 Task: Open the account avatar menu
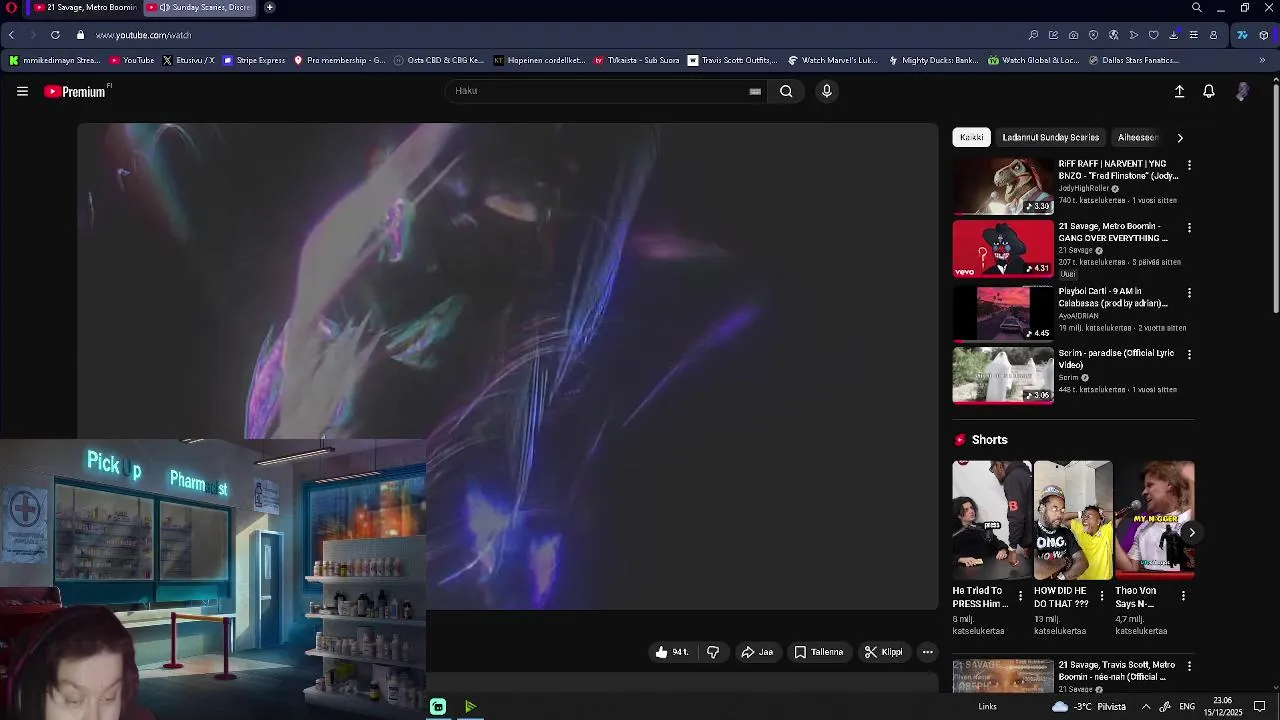click(1242, 91)
